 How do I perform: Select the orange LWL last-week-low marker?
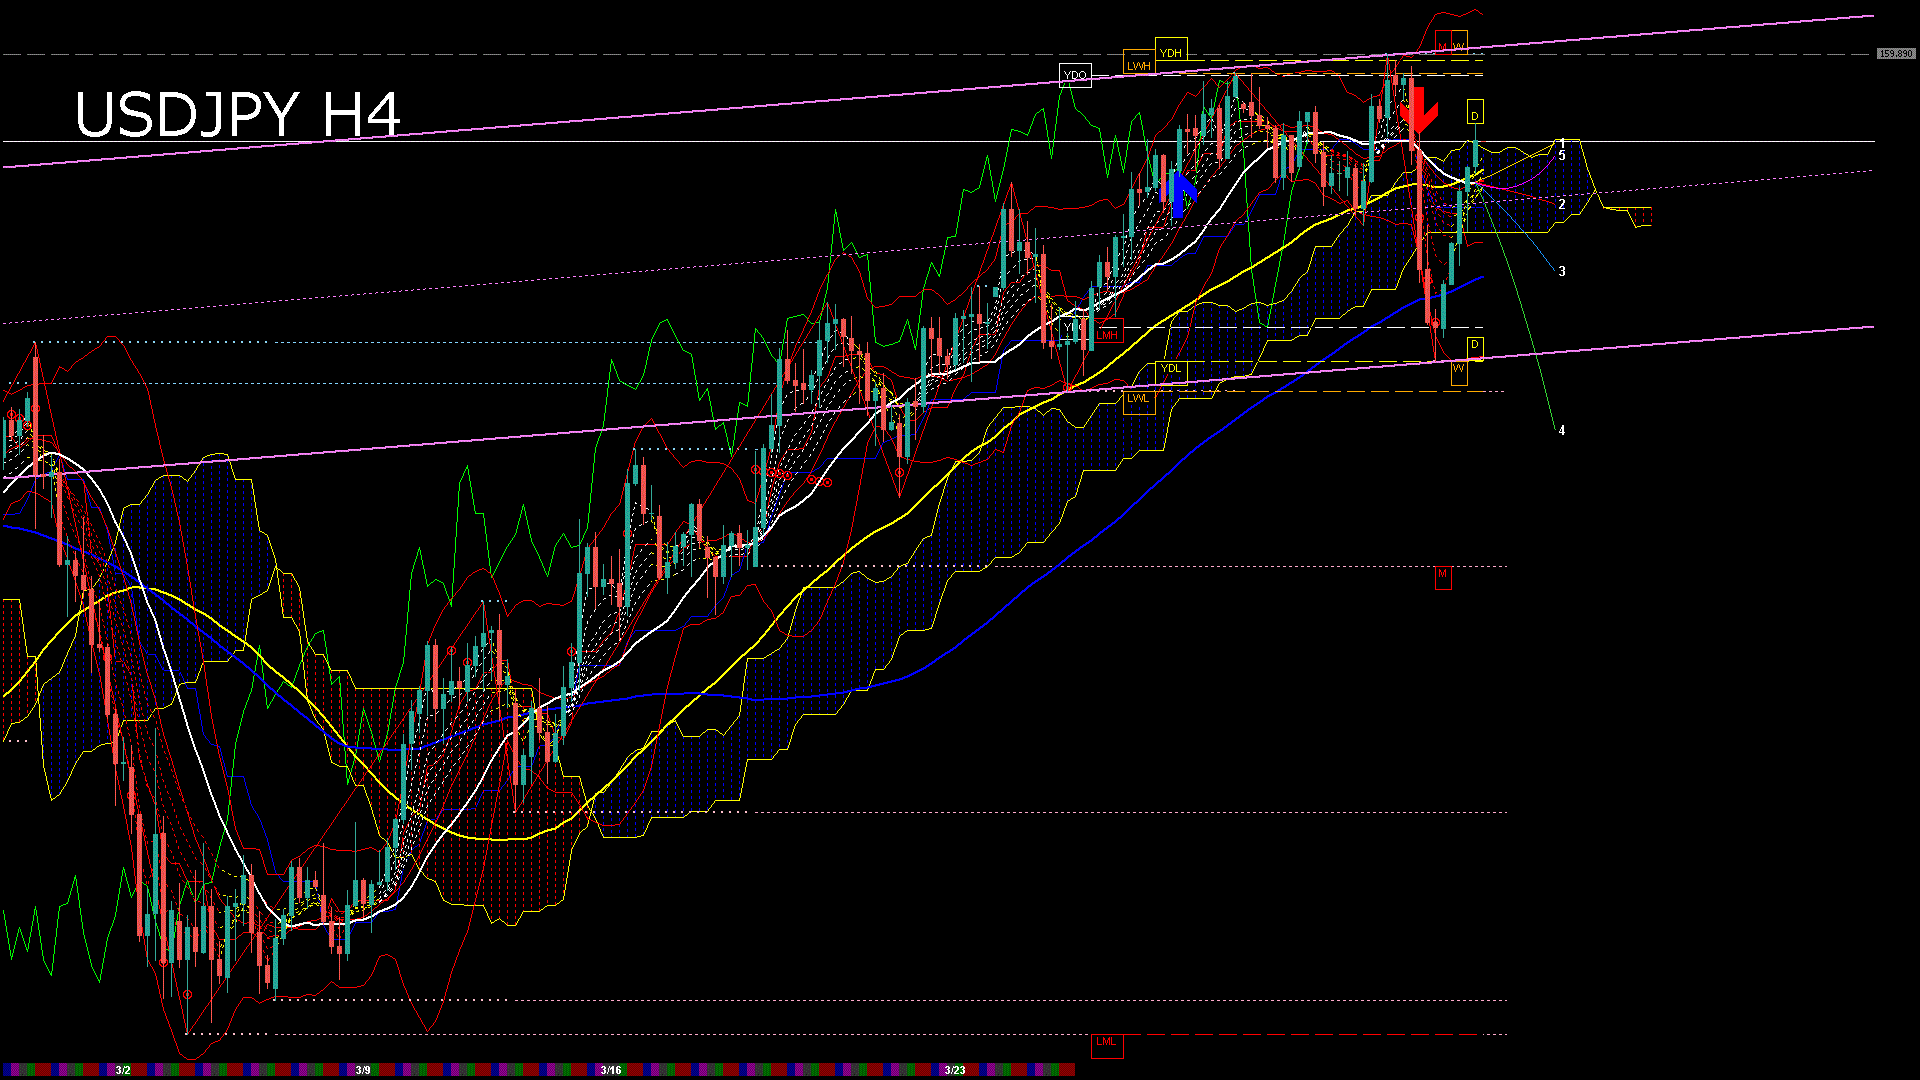(1137, 398)
